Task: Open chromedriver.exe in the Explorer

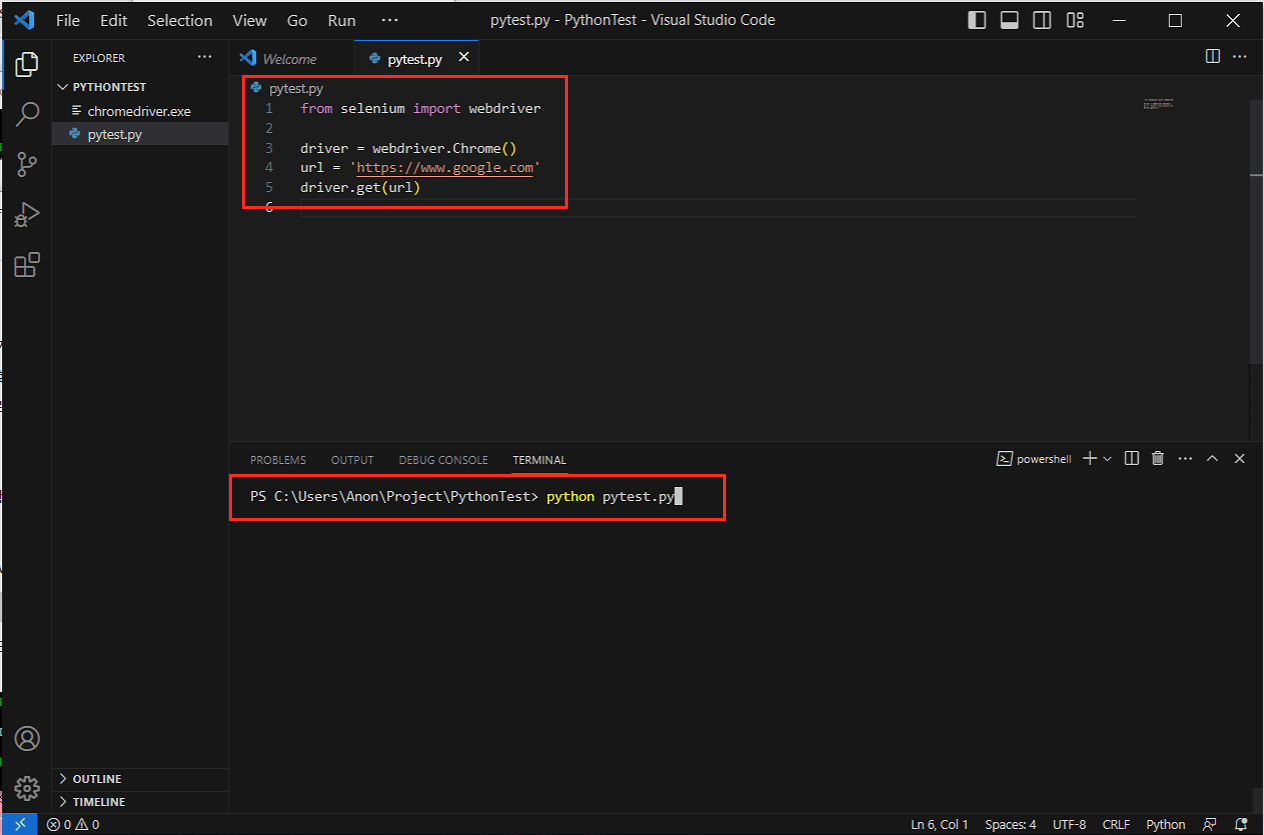Action: pos(138,111)
